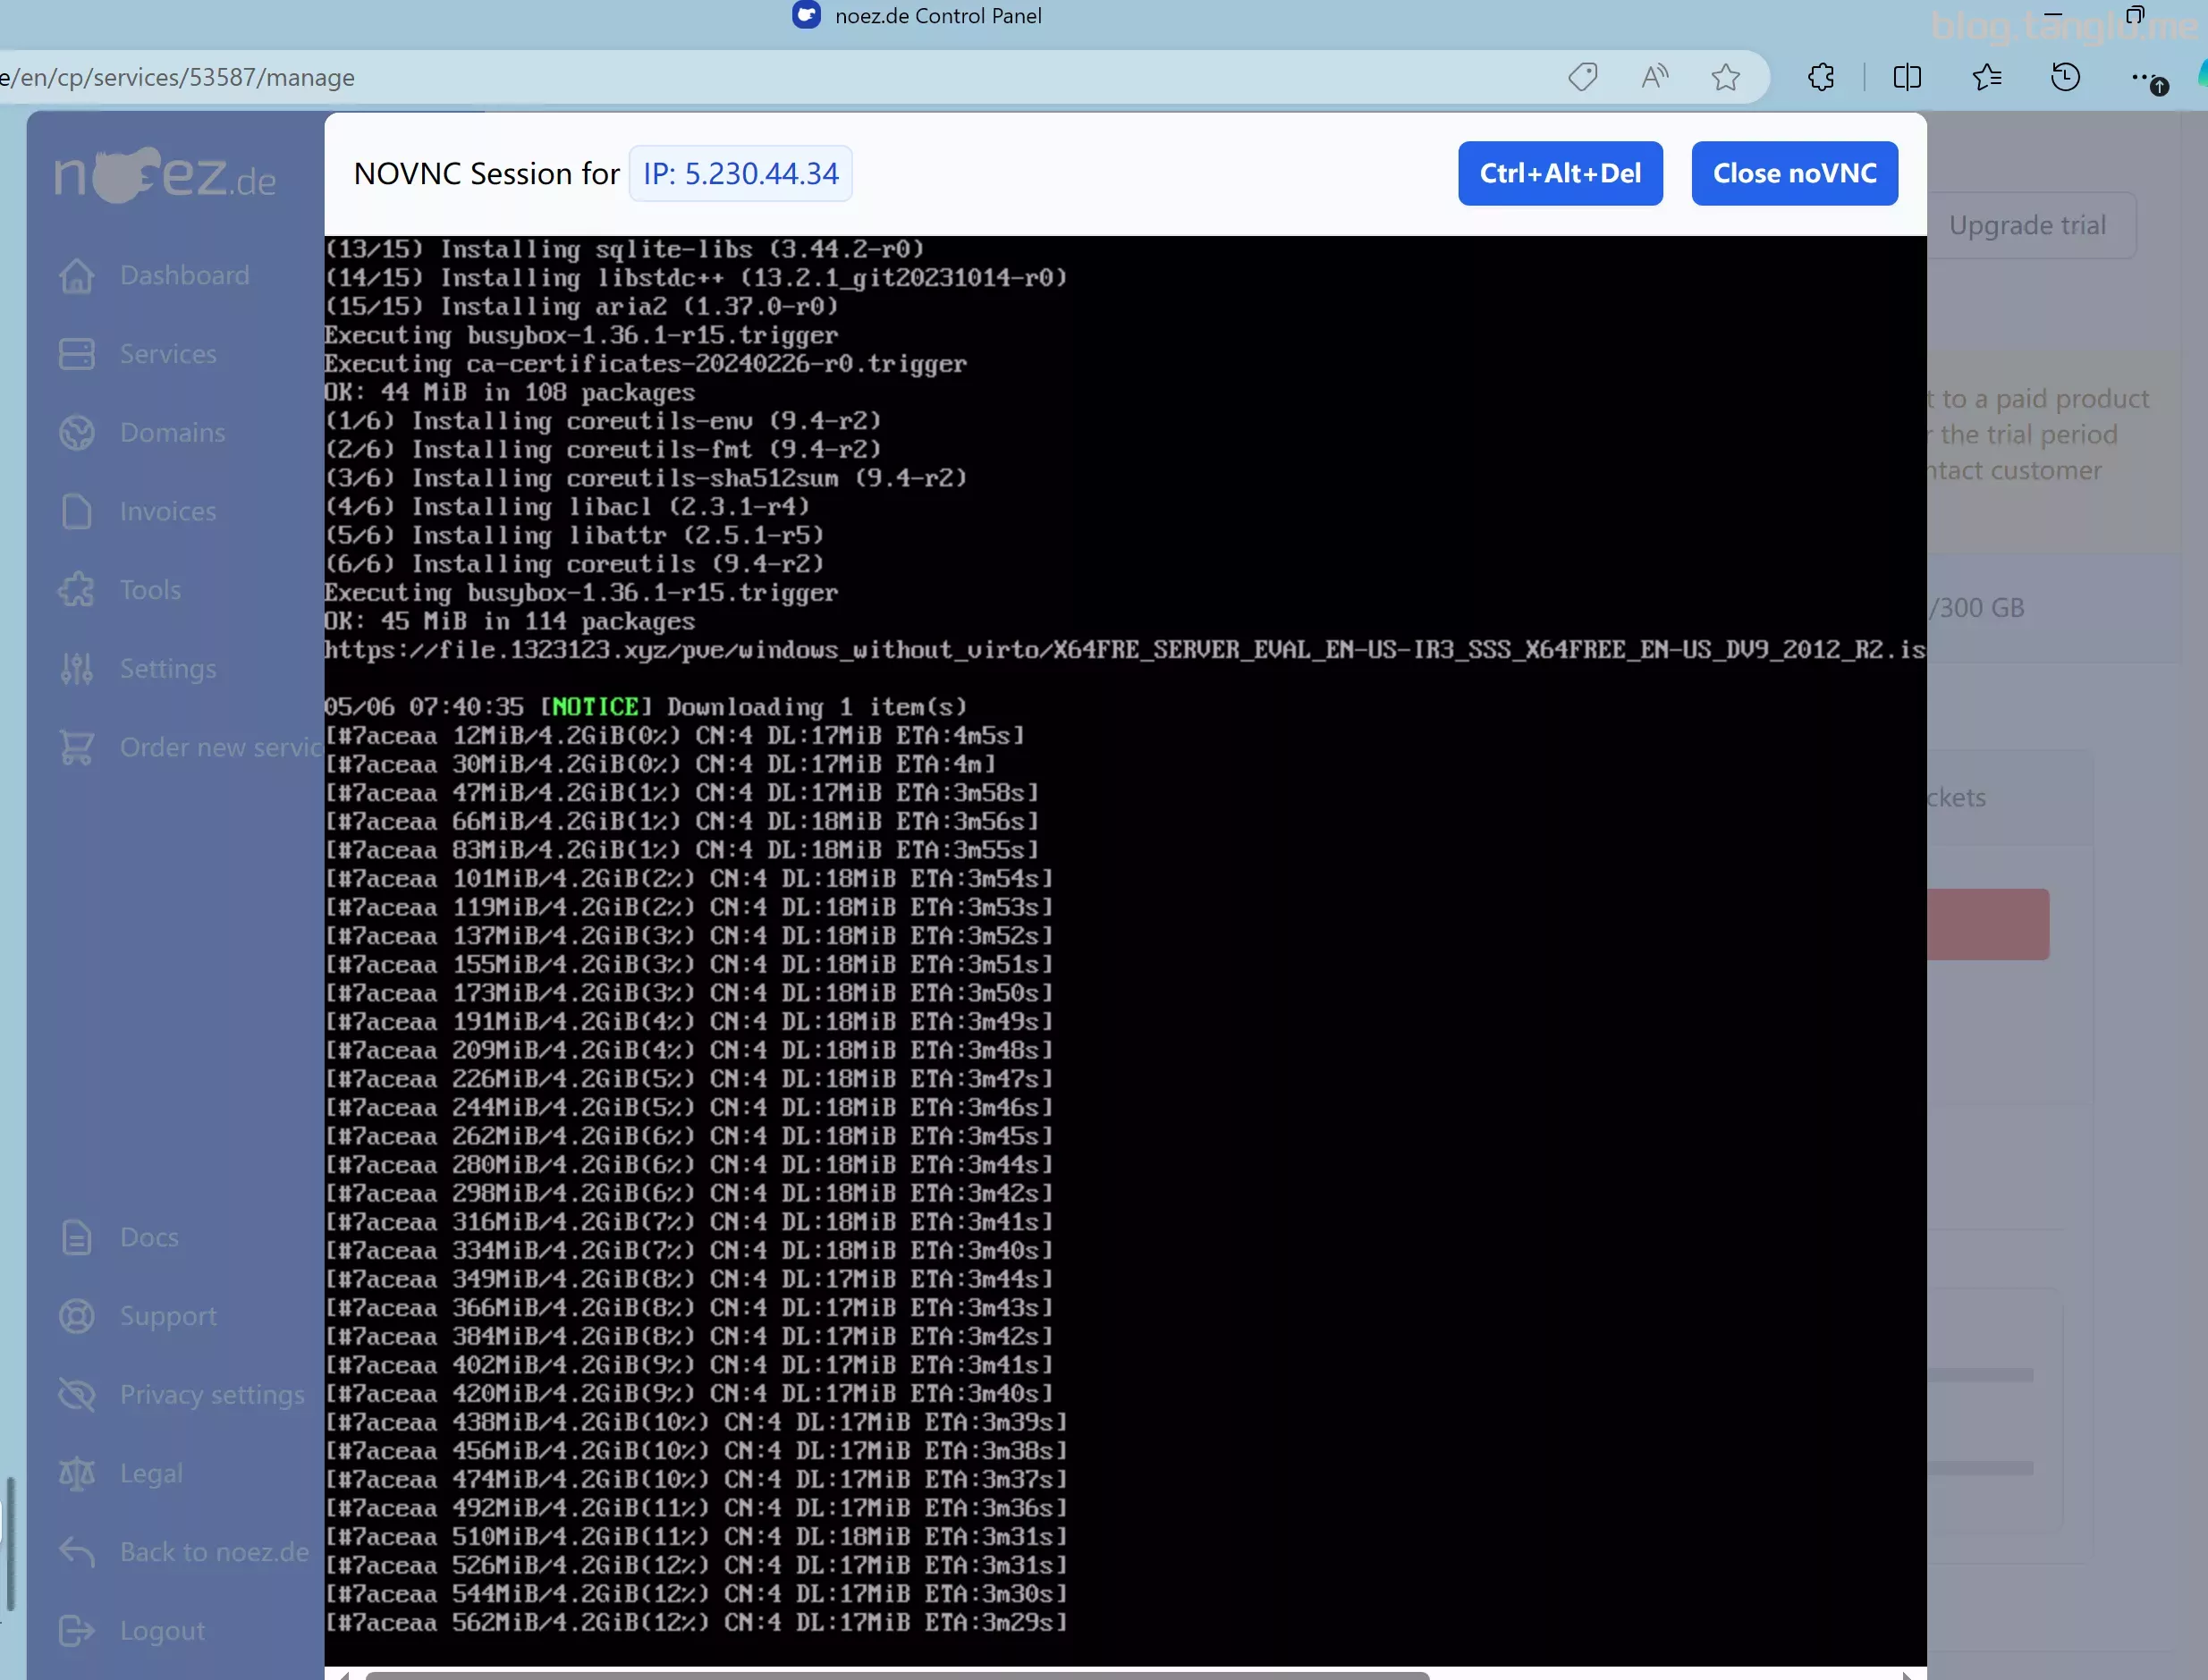This screenshot has height=1680, width=2208.
Task: Click the Legal scales icon
Action: pyautogui.click(x=77, y=1474)
